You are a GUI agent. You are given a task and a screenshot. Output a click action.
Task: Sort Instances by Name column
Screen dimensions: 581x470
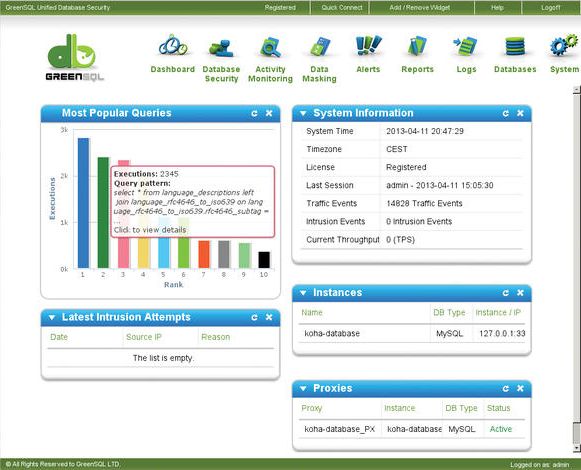[312, 313]
